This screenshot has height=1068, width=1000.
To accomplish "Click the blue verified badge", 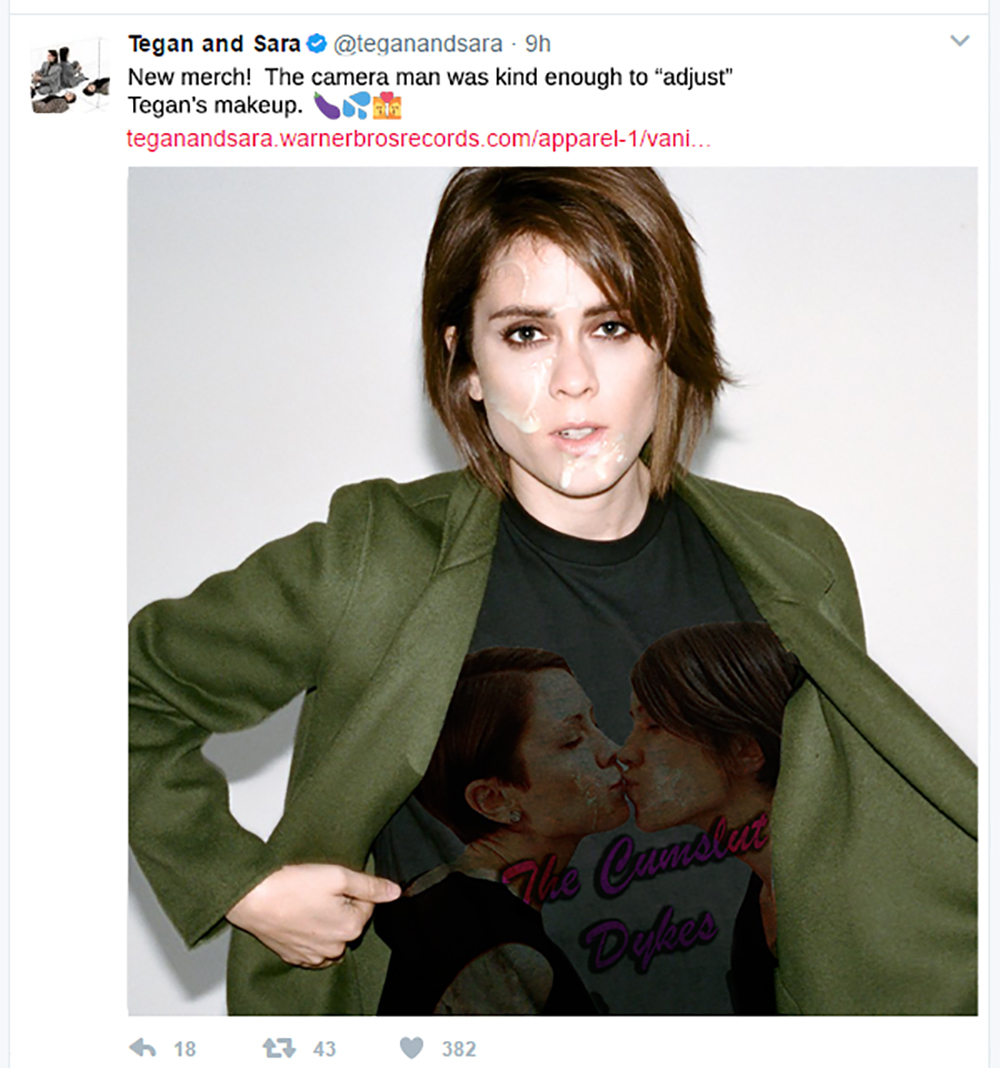I will [316, 44].
